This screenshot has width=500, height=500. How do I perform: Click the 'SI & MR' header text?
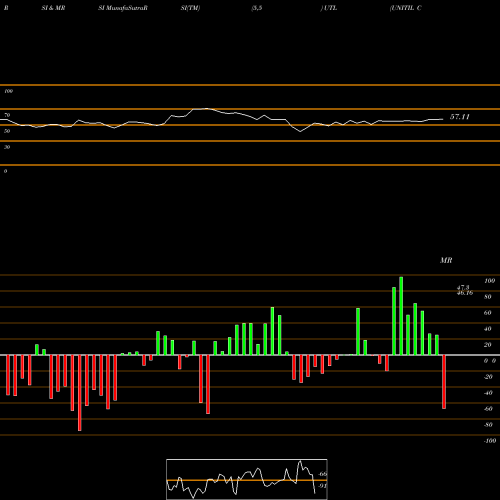pos(53,8)
